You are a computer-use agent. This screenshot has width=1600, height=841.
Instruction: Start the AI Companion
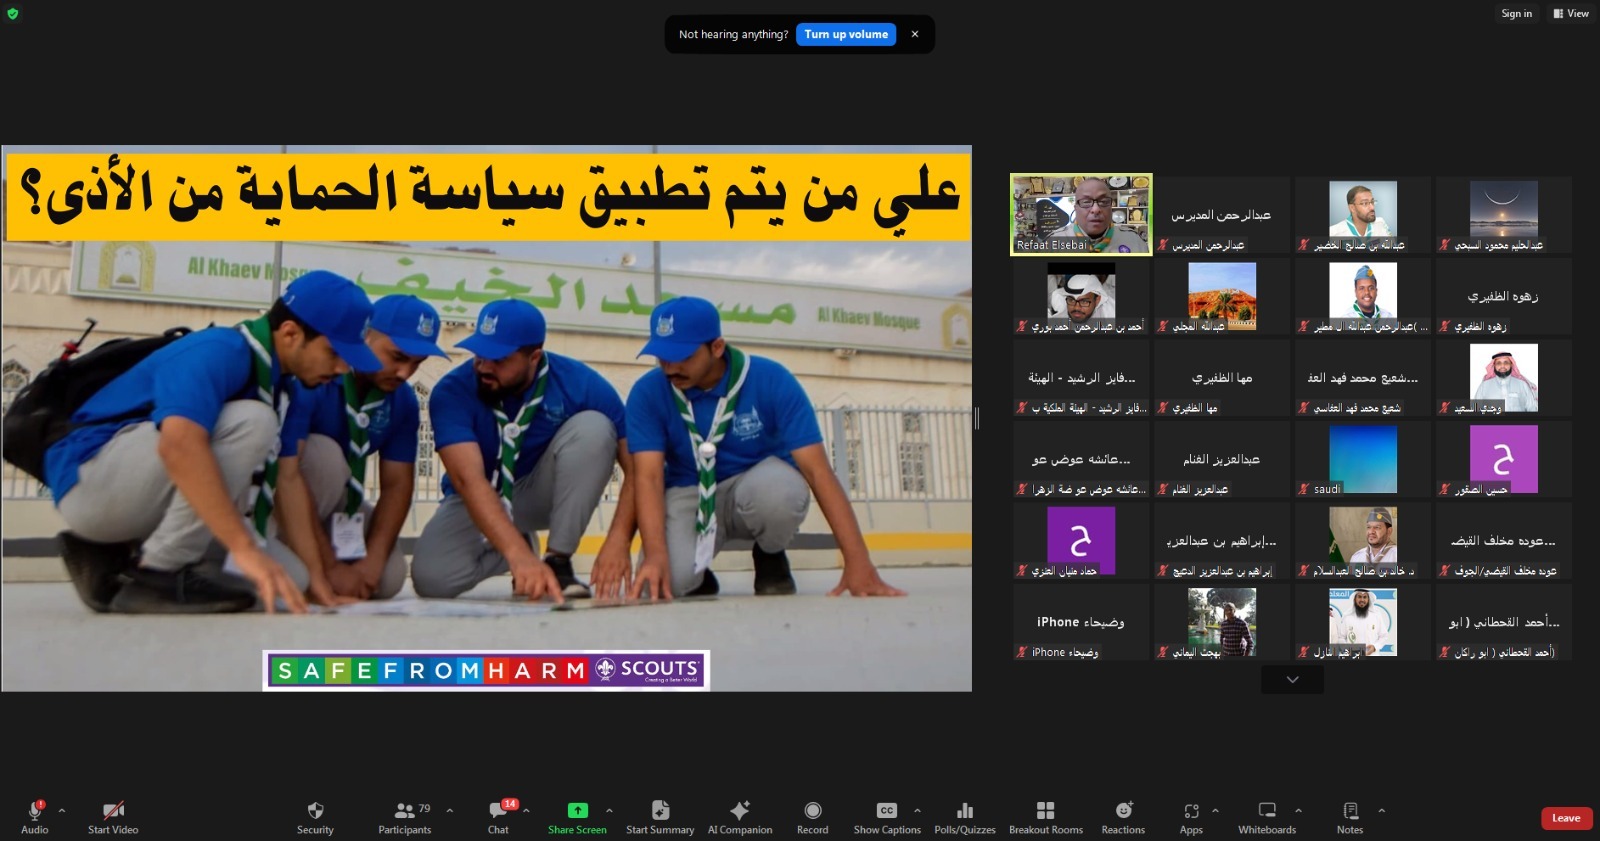pyautogui.click(x=739, y=811)
